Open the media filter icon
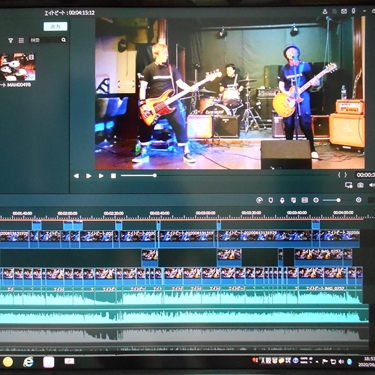 11,40
